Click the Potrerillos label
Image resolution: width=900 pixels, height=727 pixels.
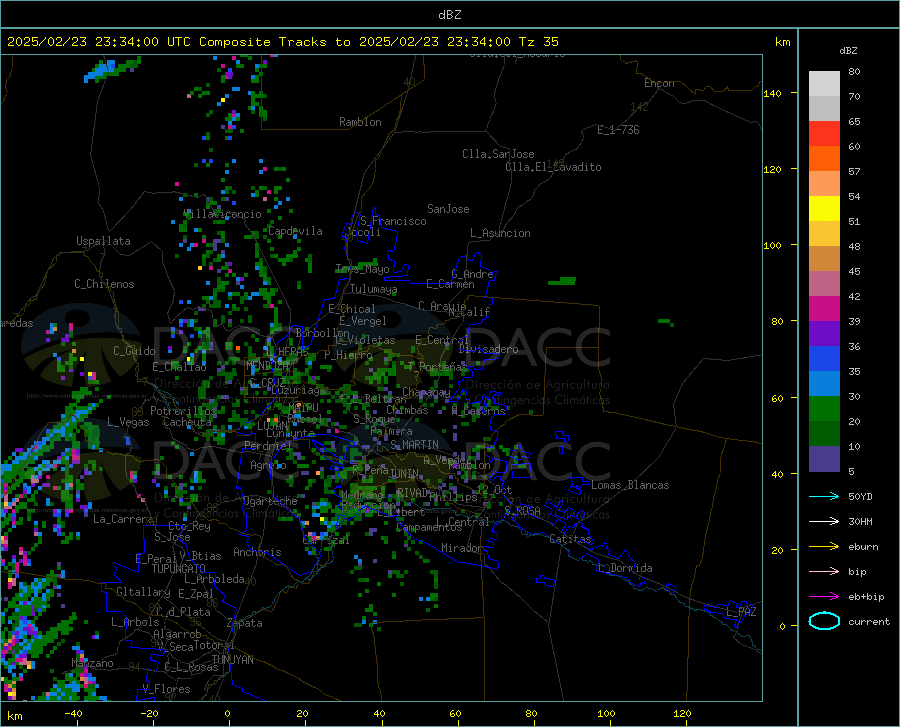[183, 411]
